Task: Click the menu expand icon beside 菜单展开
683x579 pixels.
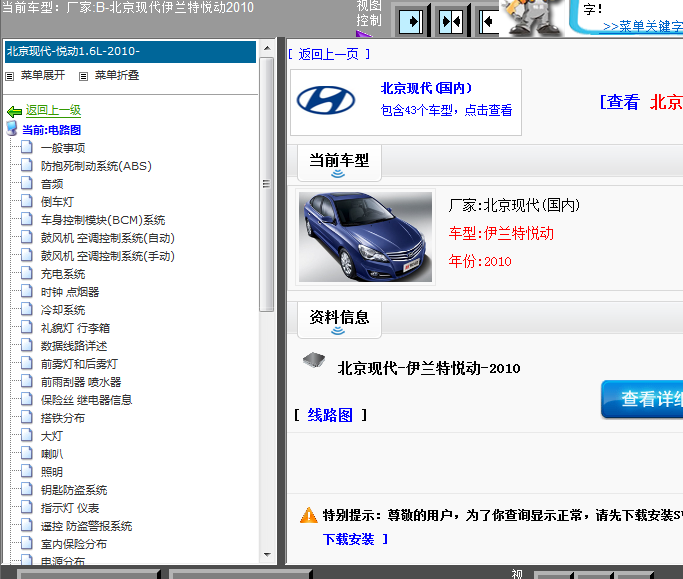Action: point(10,77)
